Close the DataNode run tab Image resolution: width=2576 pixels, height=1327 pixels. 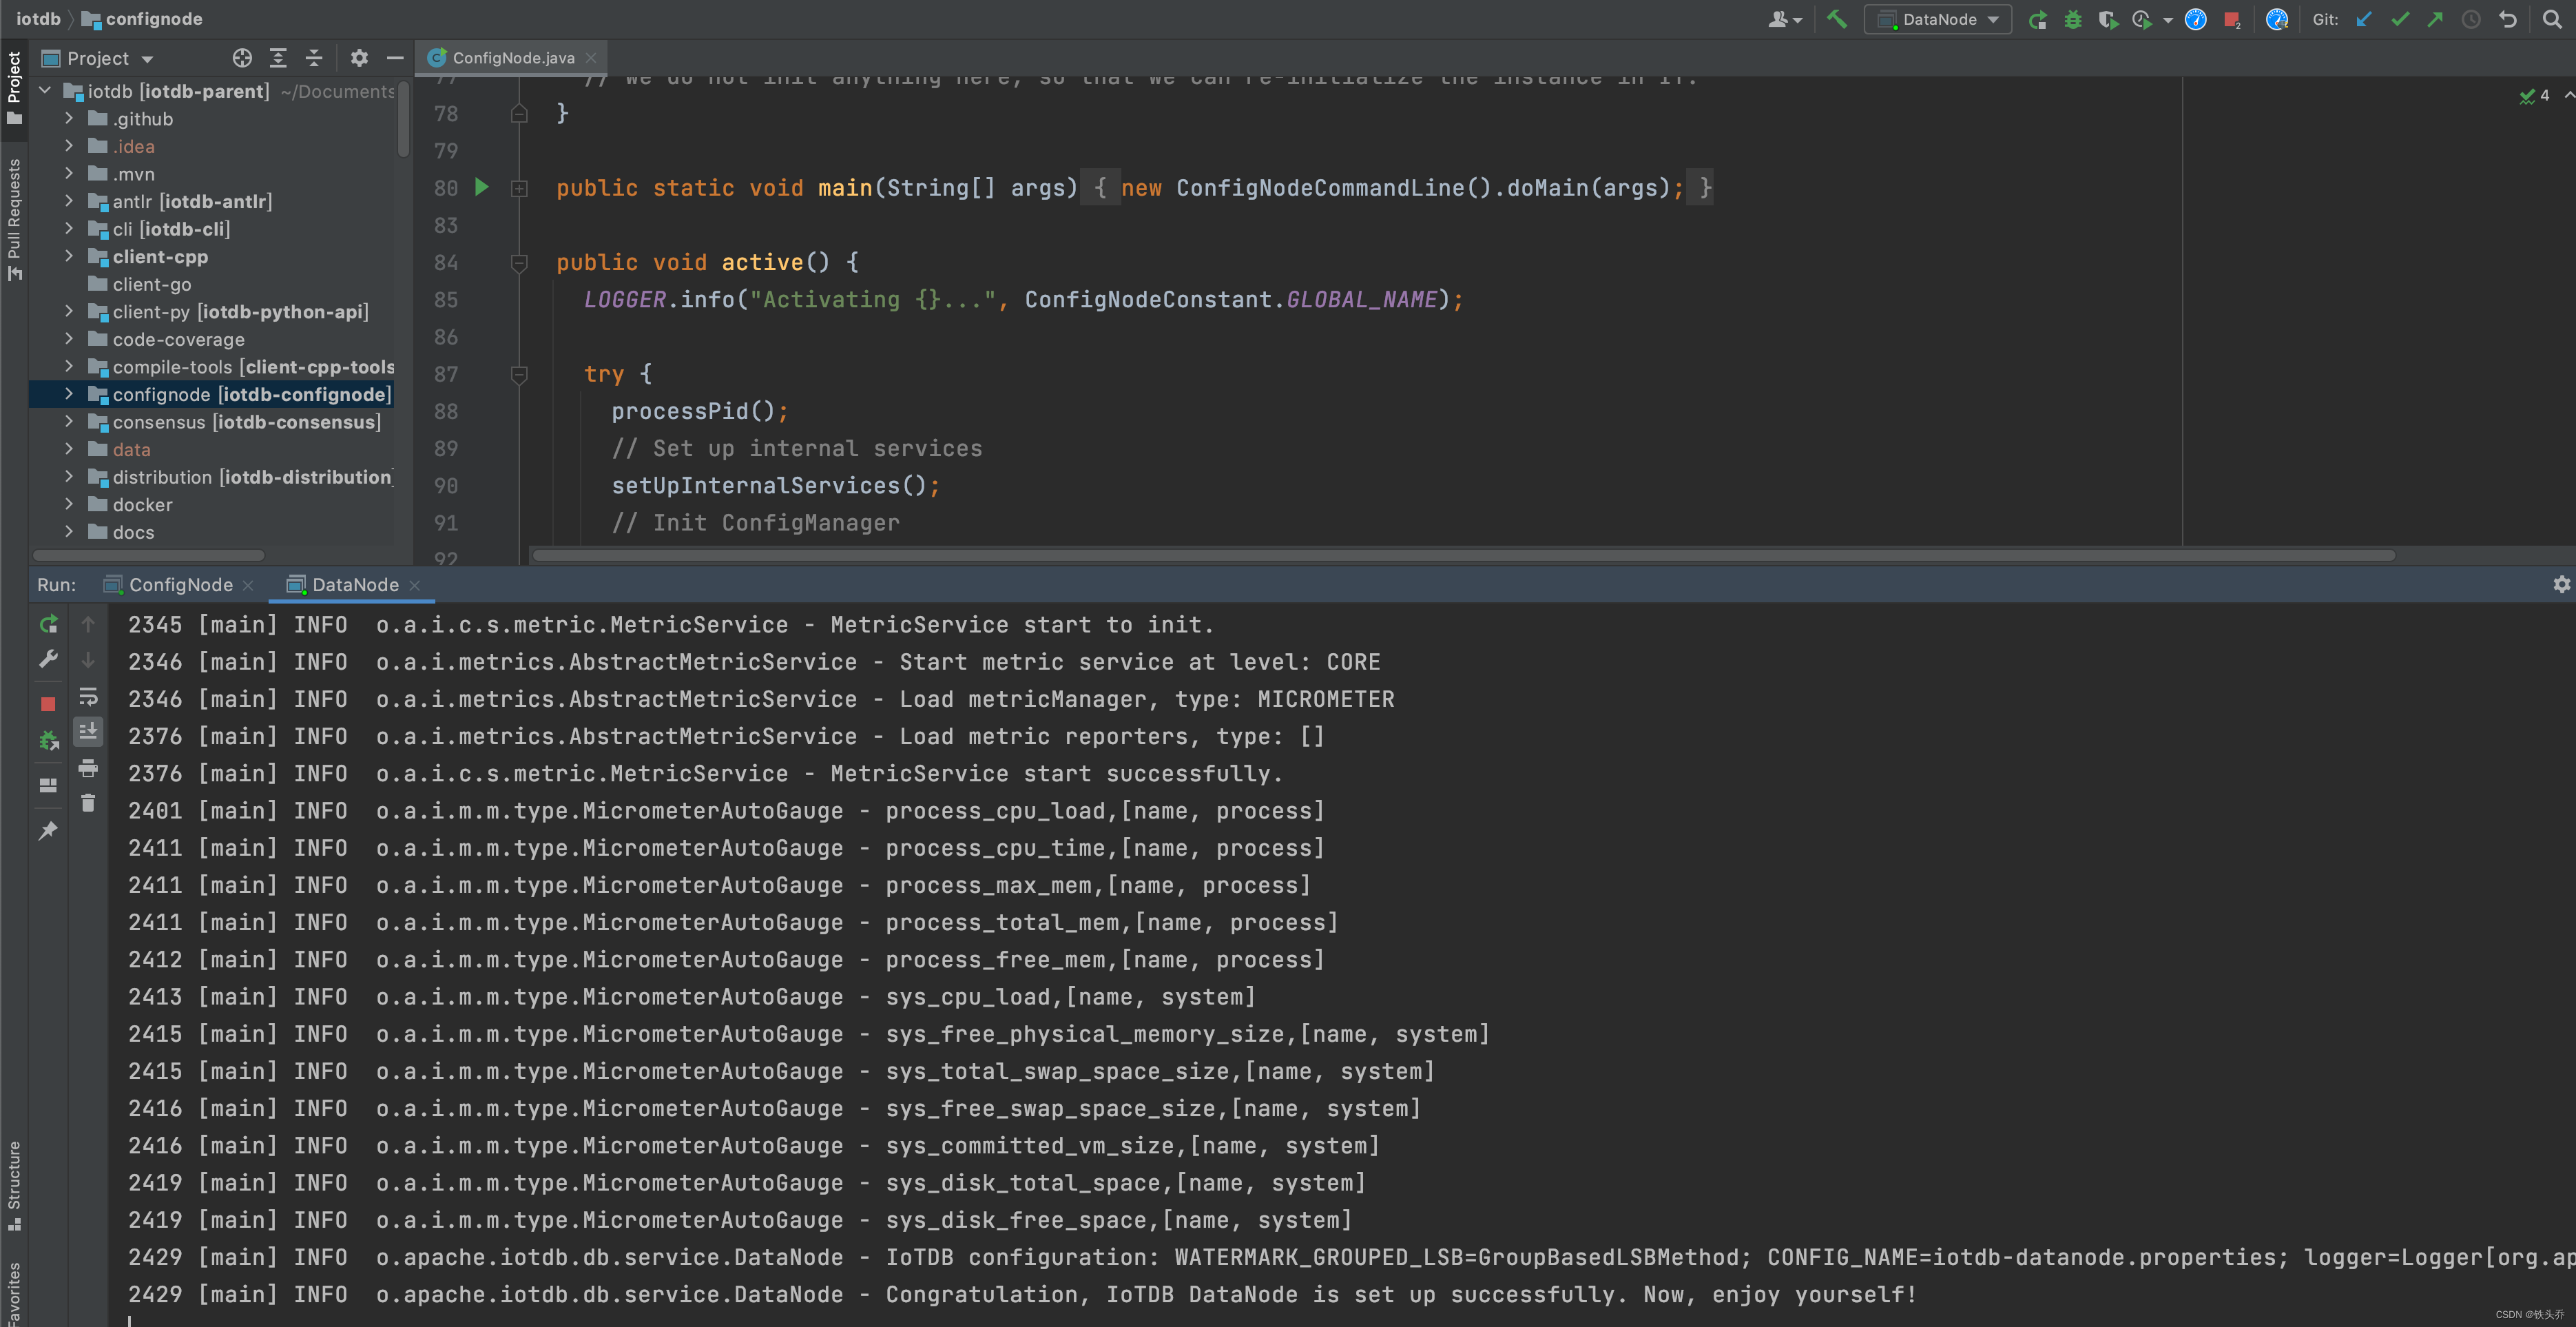click(x=415, y=585)
